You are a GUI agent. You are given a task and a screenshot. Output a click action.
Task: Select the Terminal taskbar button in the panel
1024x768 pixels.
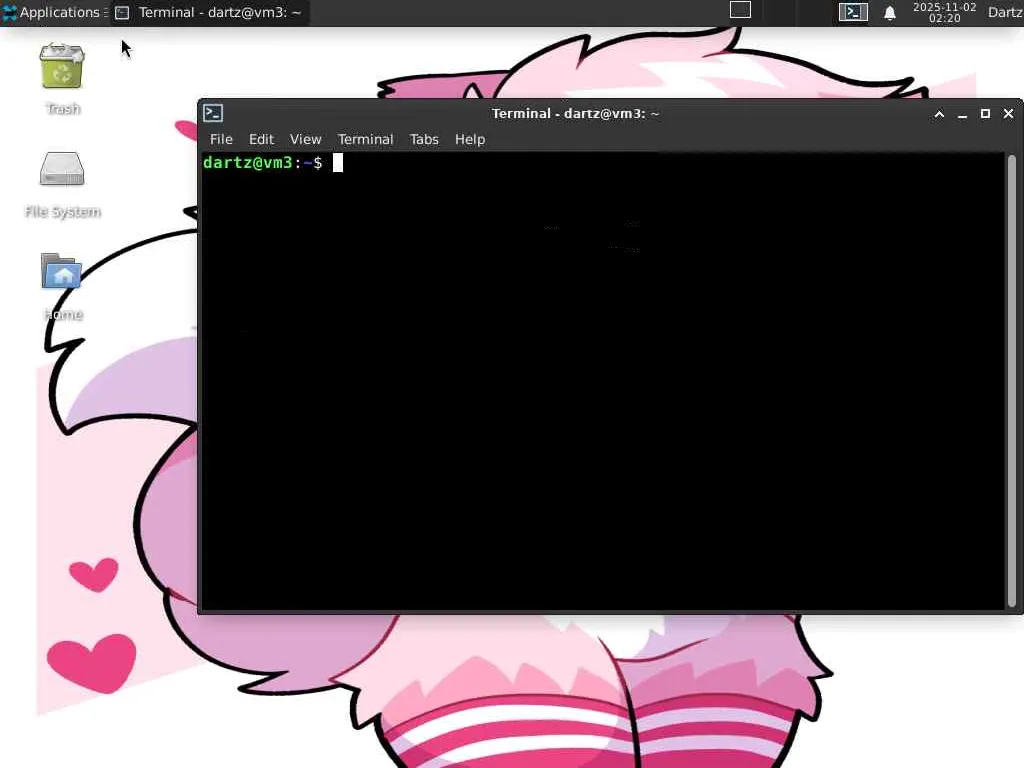[x=209, y=12]
